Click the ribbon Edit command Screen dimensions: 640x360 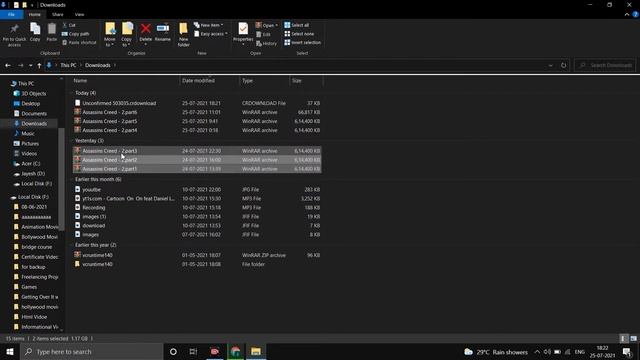(263, 34)
